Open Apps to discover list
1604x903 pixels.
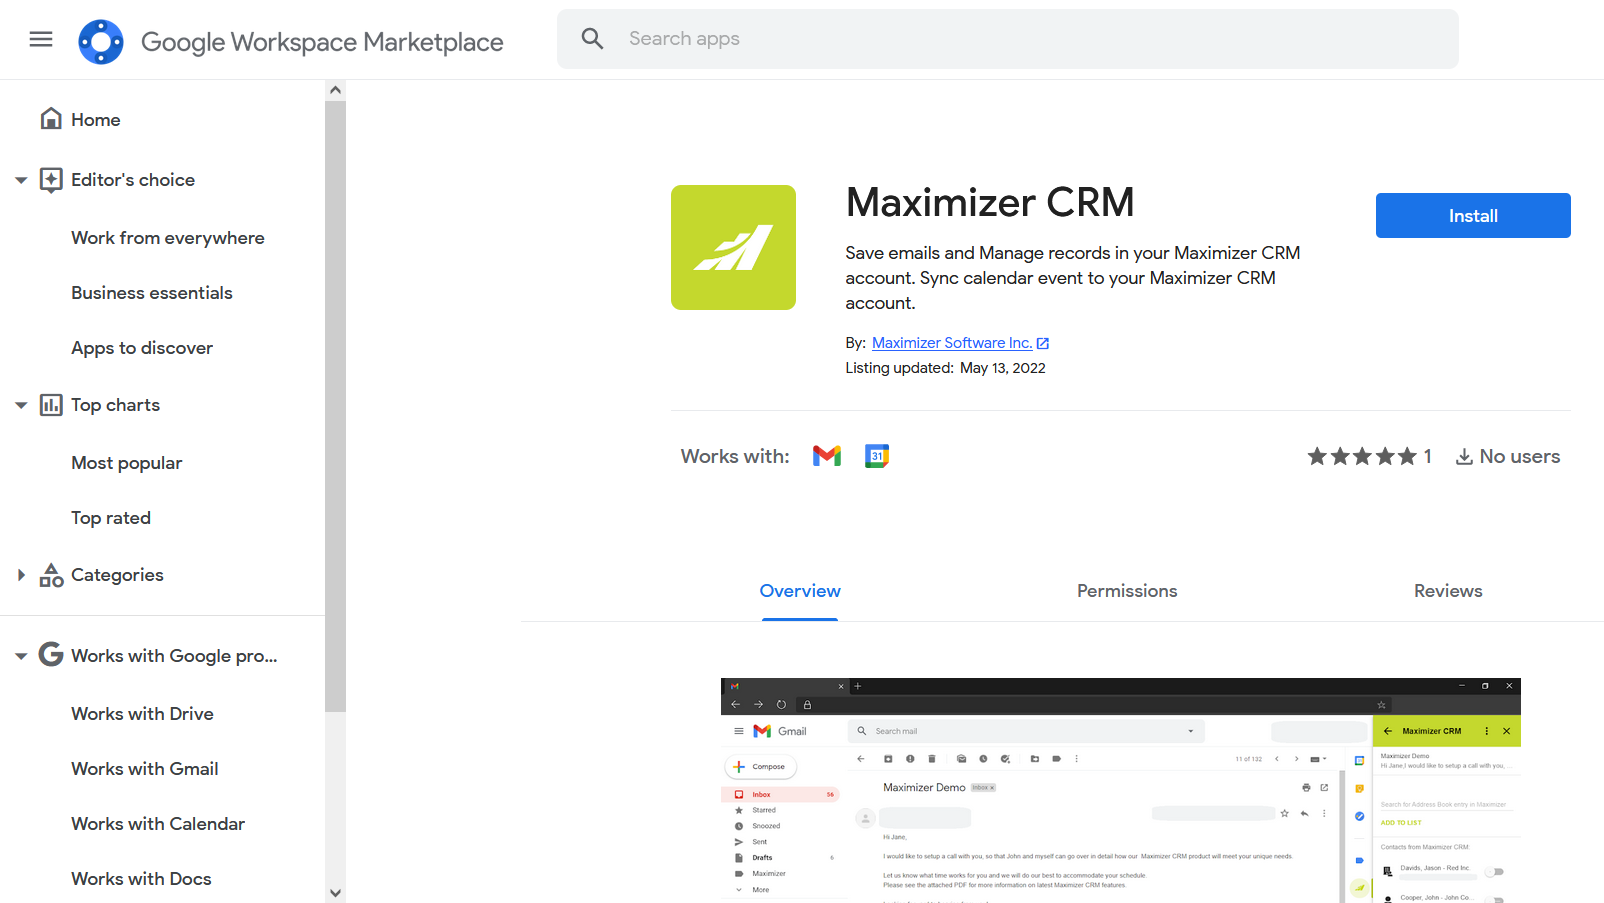142,348
